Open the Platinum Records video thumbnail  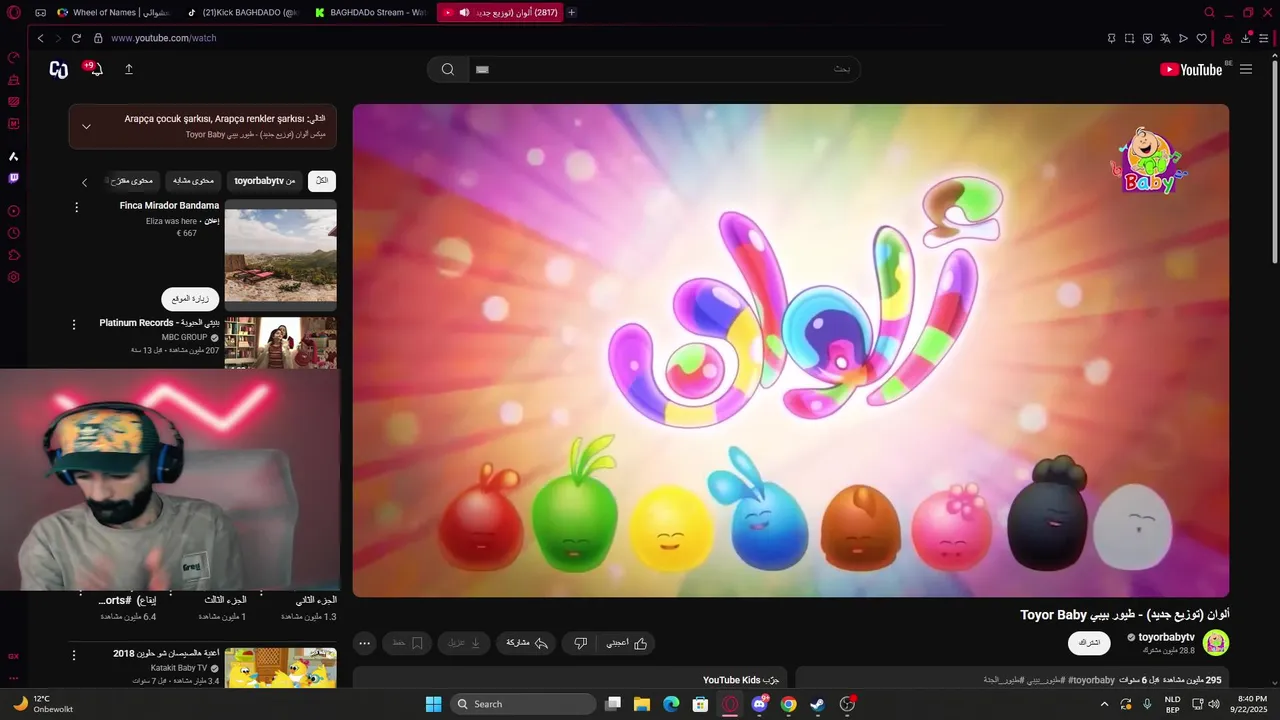pos(281,343)
